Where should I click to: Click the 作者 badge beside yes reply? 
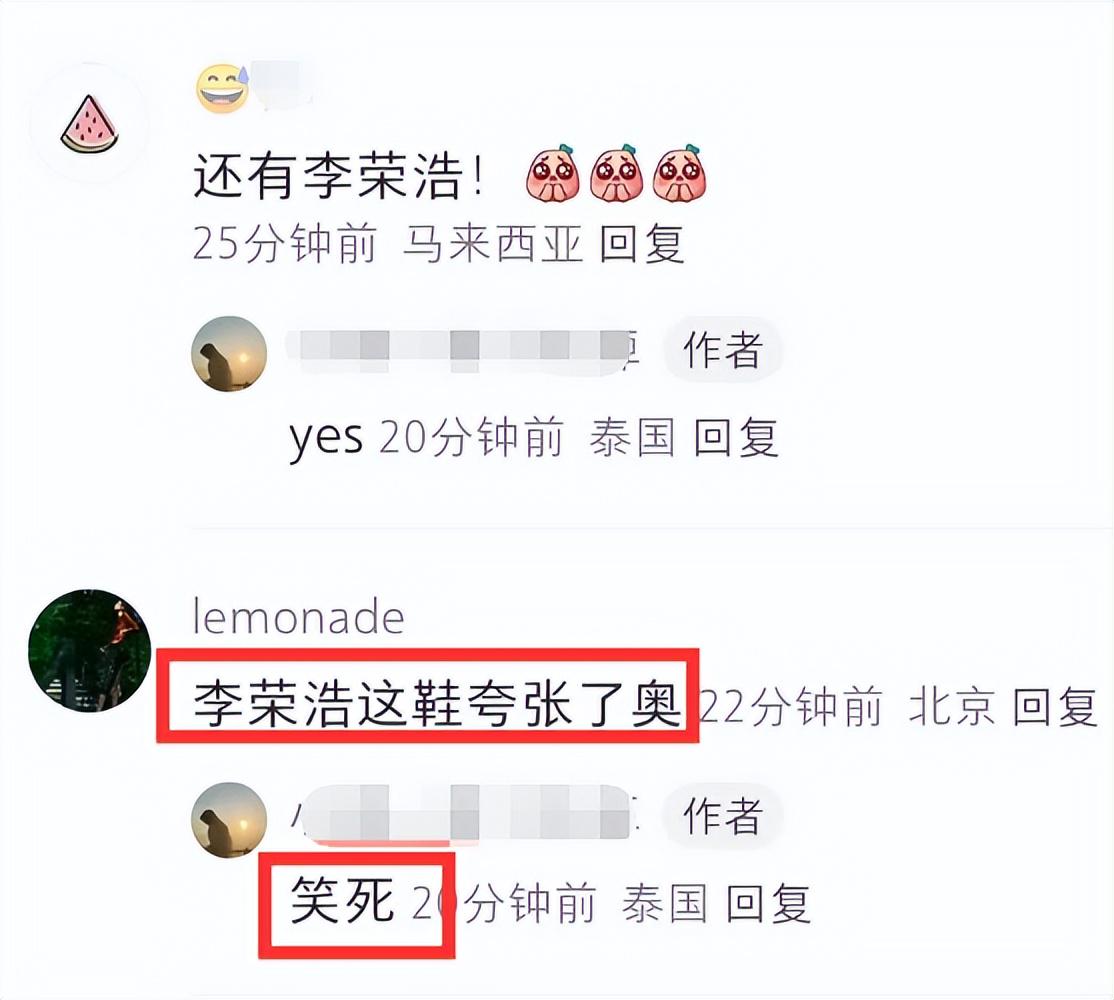[x=723, y=349]
